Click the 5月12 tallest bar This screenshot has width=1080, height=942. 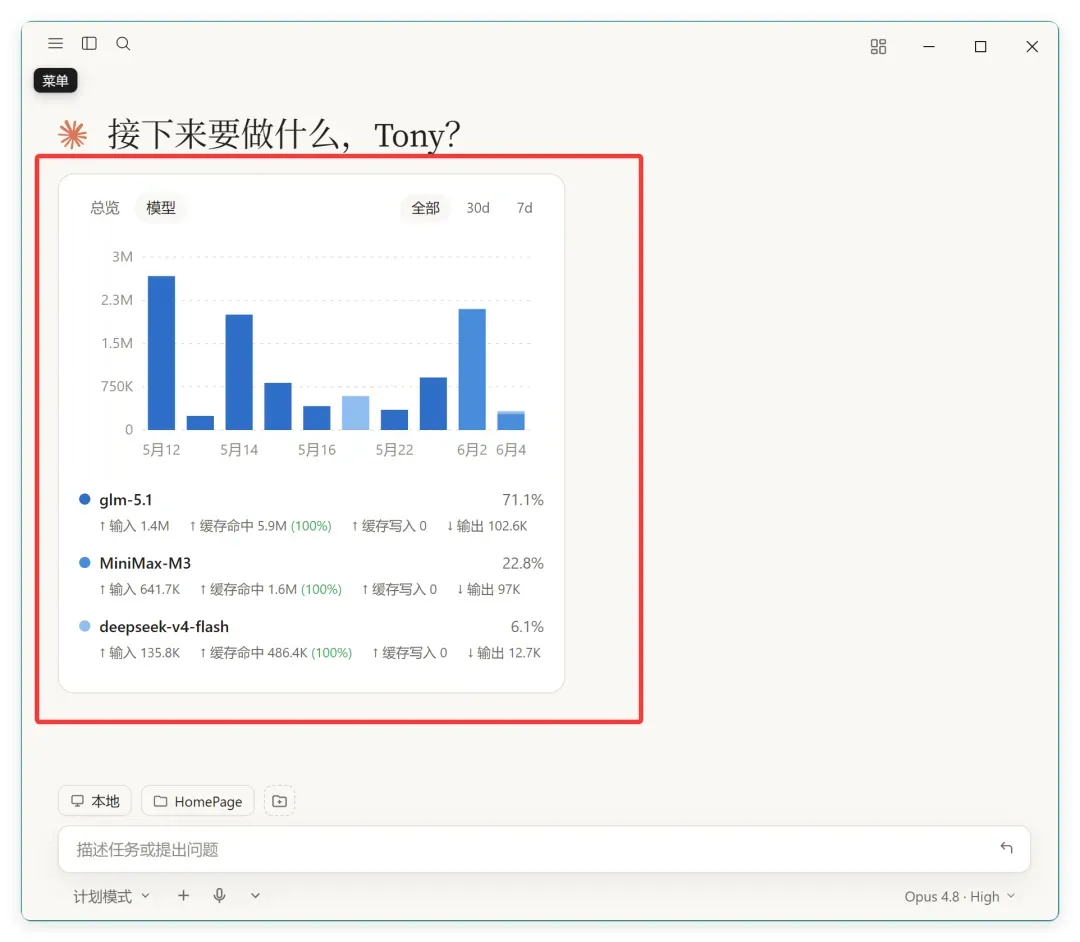162,353
